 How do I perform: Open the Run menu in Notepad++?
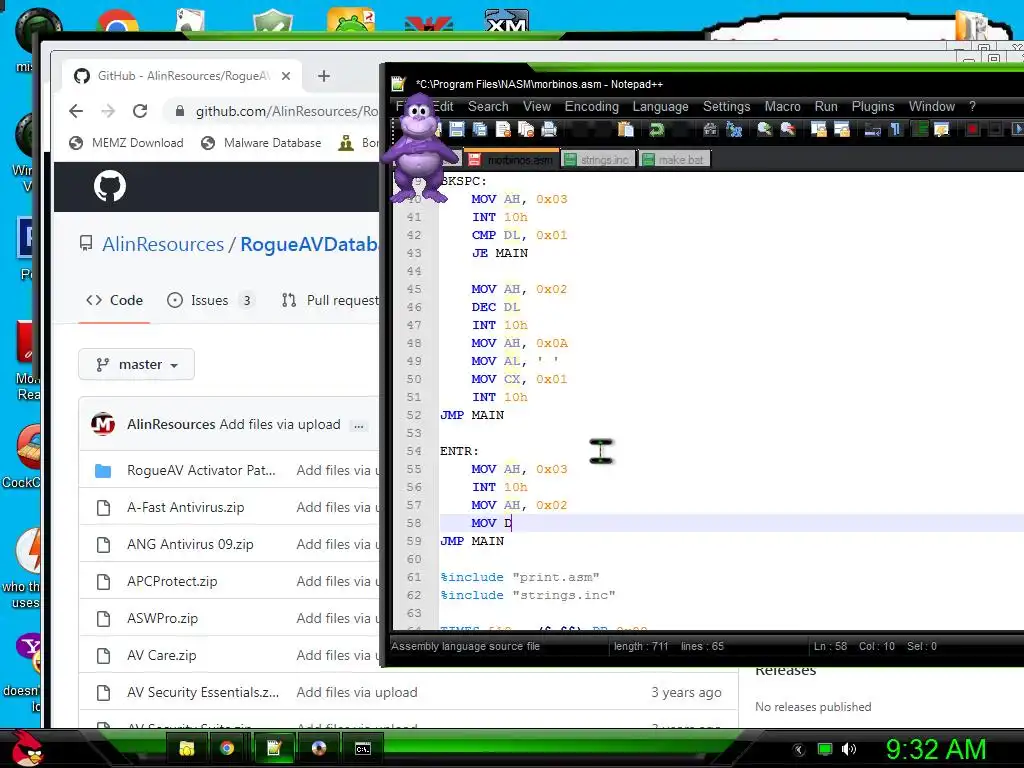point(826,106)
